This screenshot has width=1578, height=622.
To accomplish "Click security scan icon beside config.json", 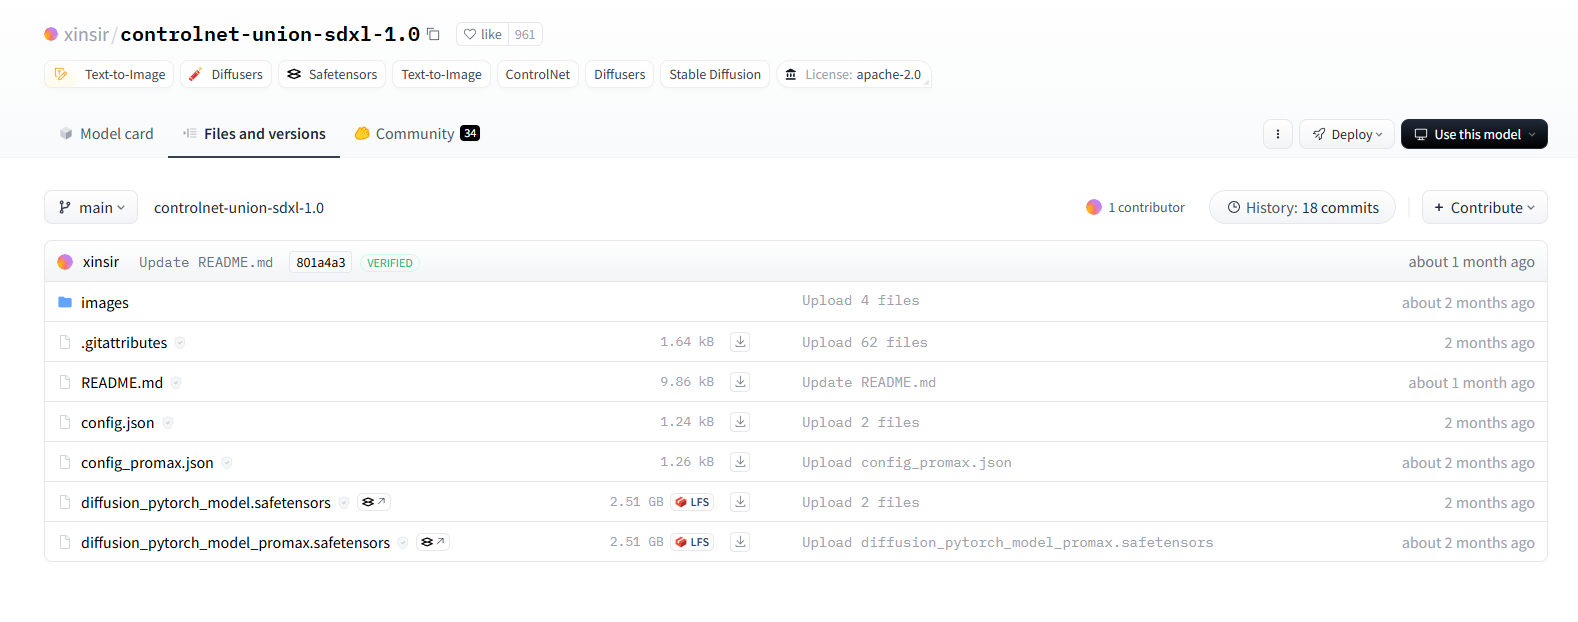I will pyautogui.click(x=168, y=422).
